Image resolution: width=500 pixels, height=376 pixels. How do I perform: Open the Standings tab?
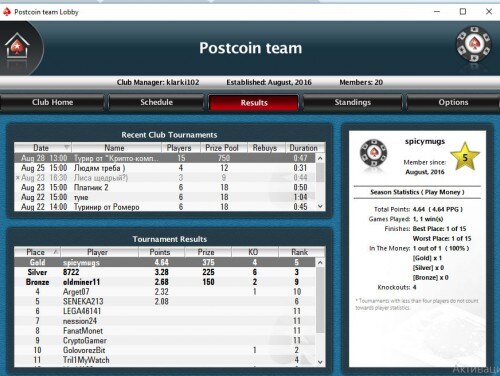coord(353,102)
